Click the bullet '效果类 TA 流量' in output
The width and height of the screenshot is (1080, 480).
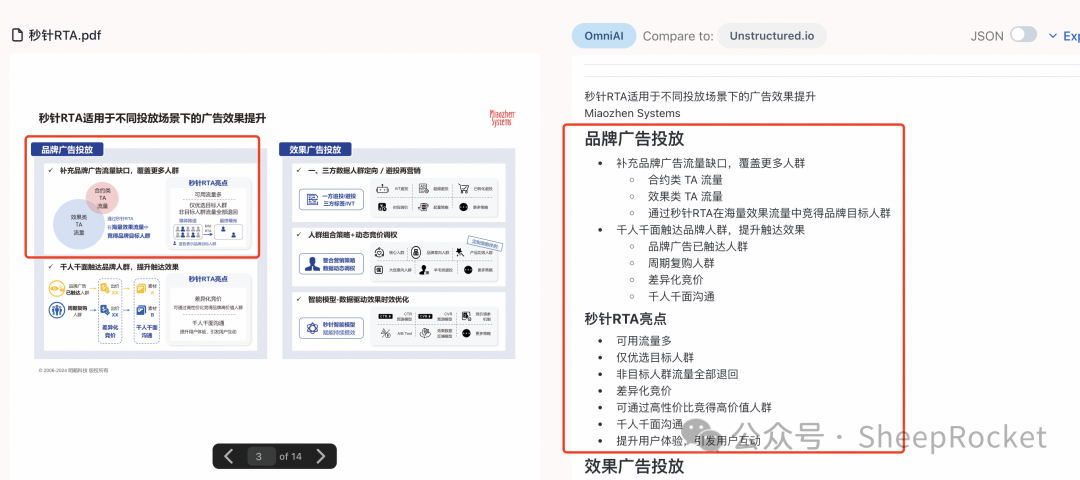[x=685, y=196]
